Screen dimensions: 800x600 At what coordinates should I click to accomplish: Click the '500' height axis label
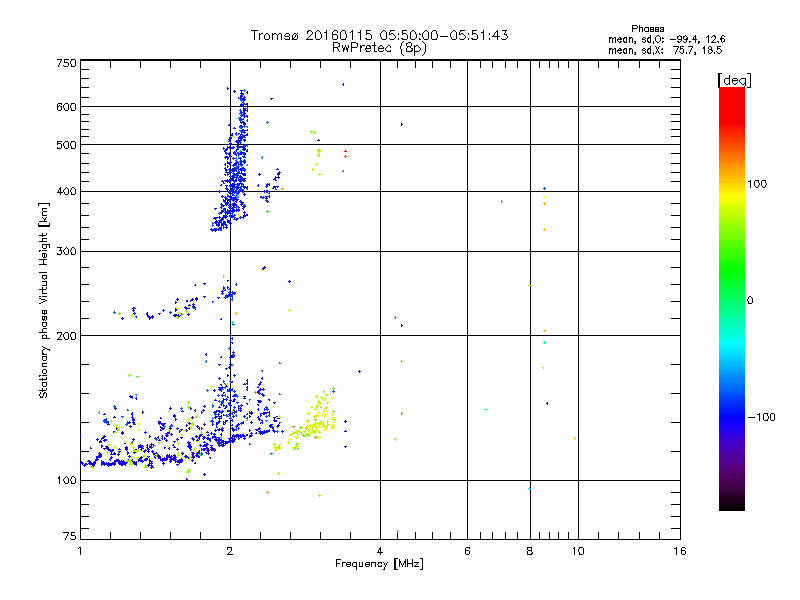point(67,145)
